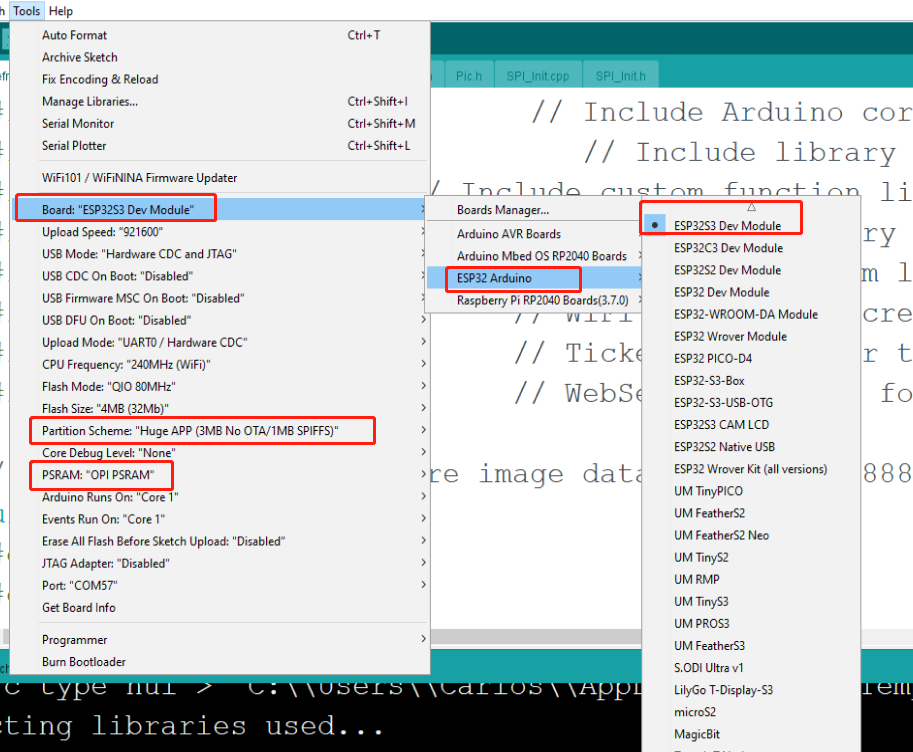
Task: Expand JTAG Adapter Disabled submenu
Action: 220,563
